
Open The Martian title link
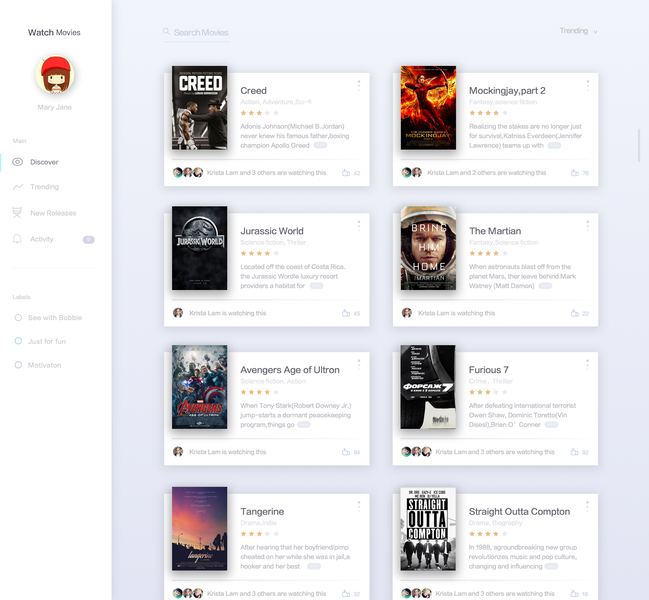tap(495, 231)
